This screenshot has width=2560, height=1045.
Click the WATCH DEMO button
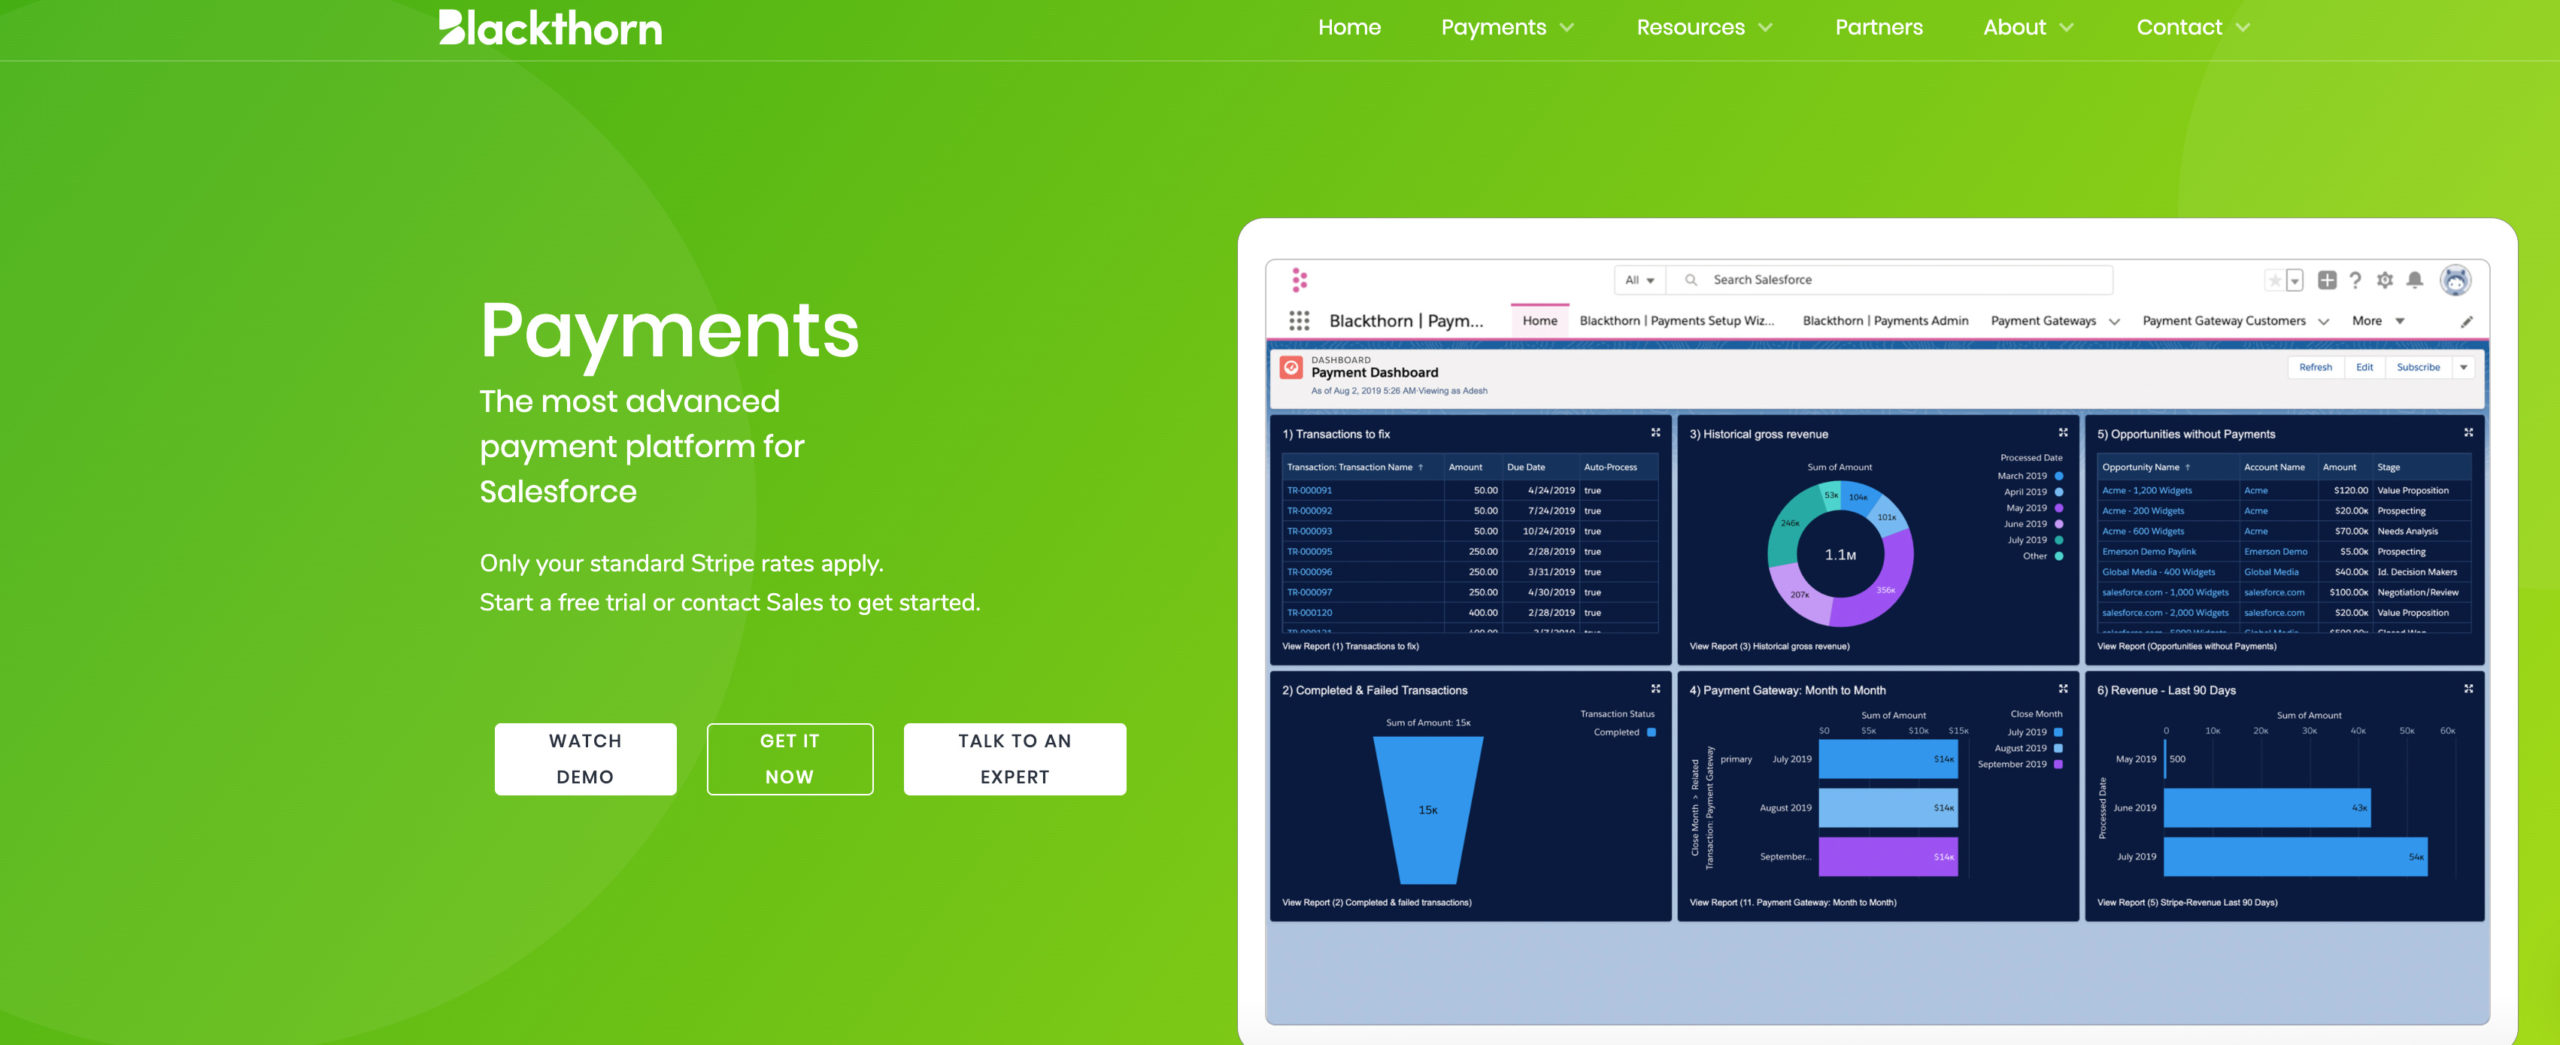pos(585,759)
